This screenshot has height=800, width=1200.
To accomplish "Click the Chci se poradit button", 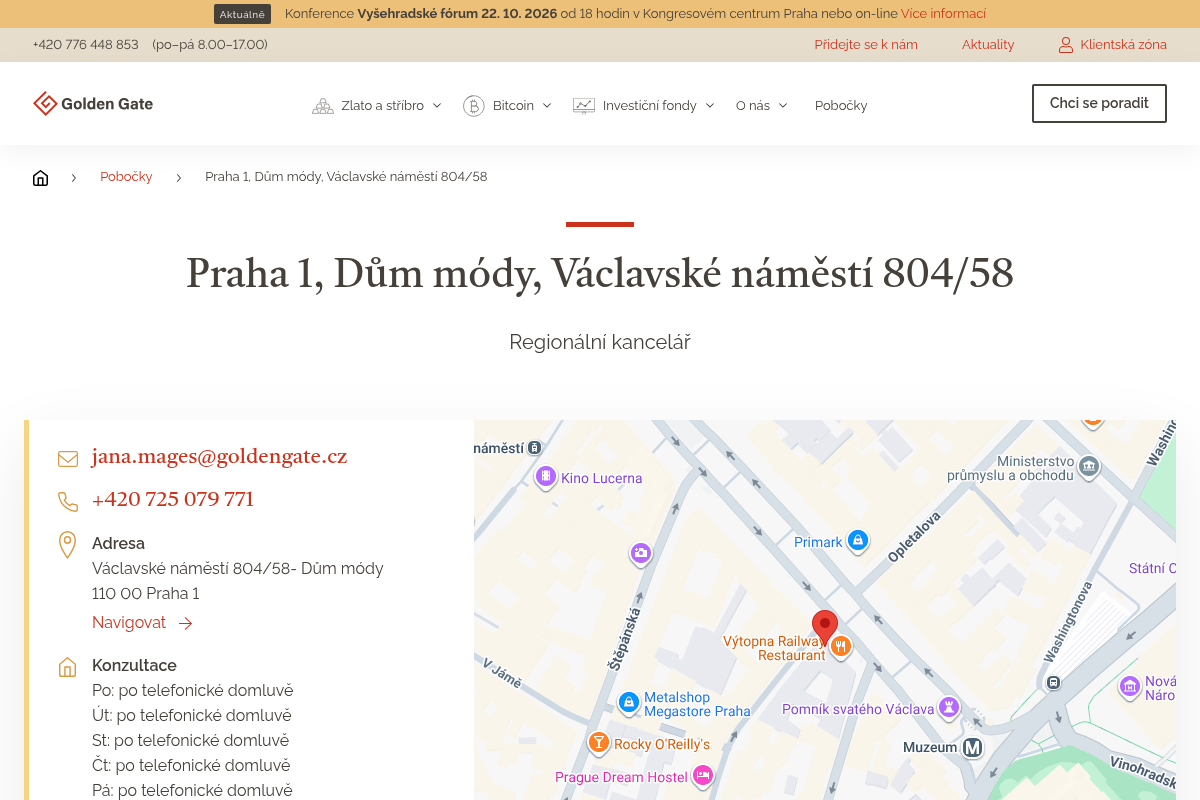I will click(1099, 104).
